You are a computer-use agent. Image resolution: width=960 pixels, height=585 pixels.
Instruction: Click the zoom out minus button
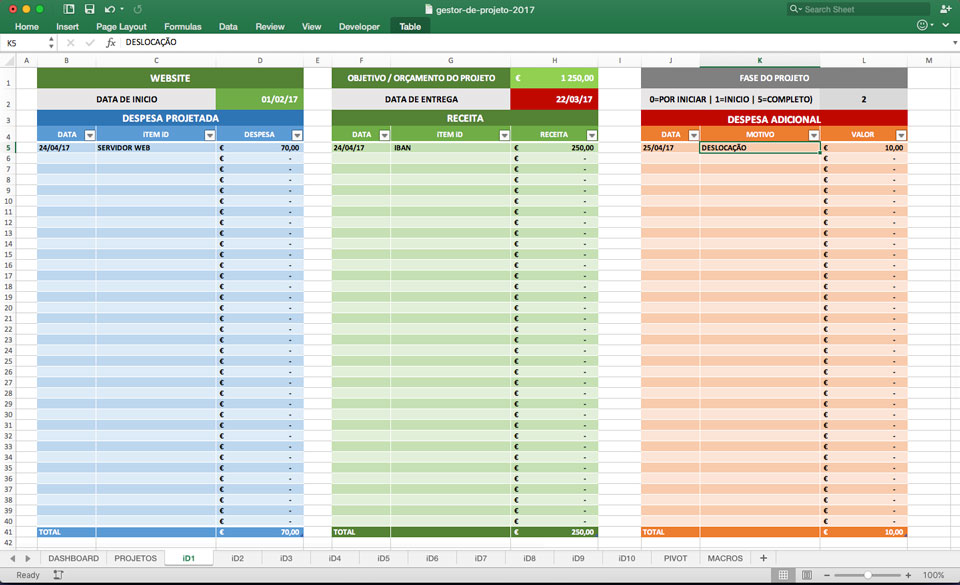click(827, 575)
